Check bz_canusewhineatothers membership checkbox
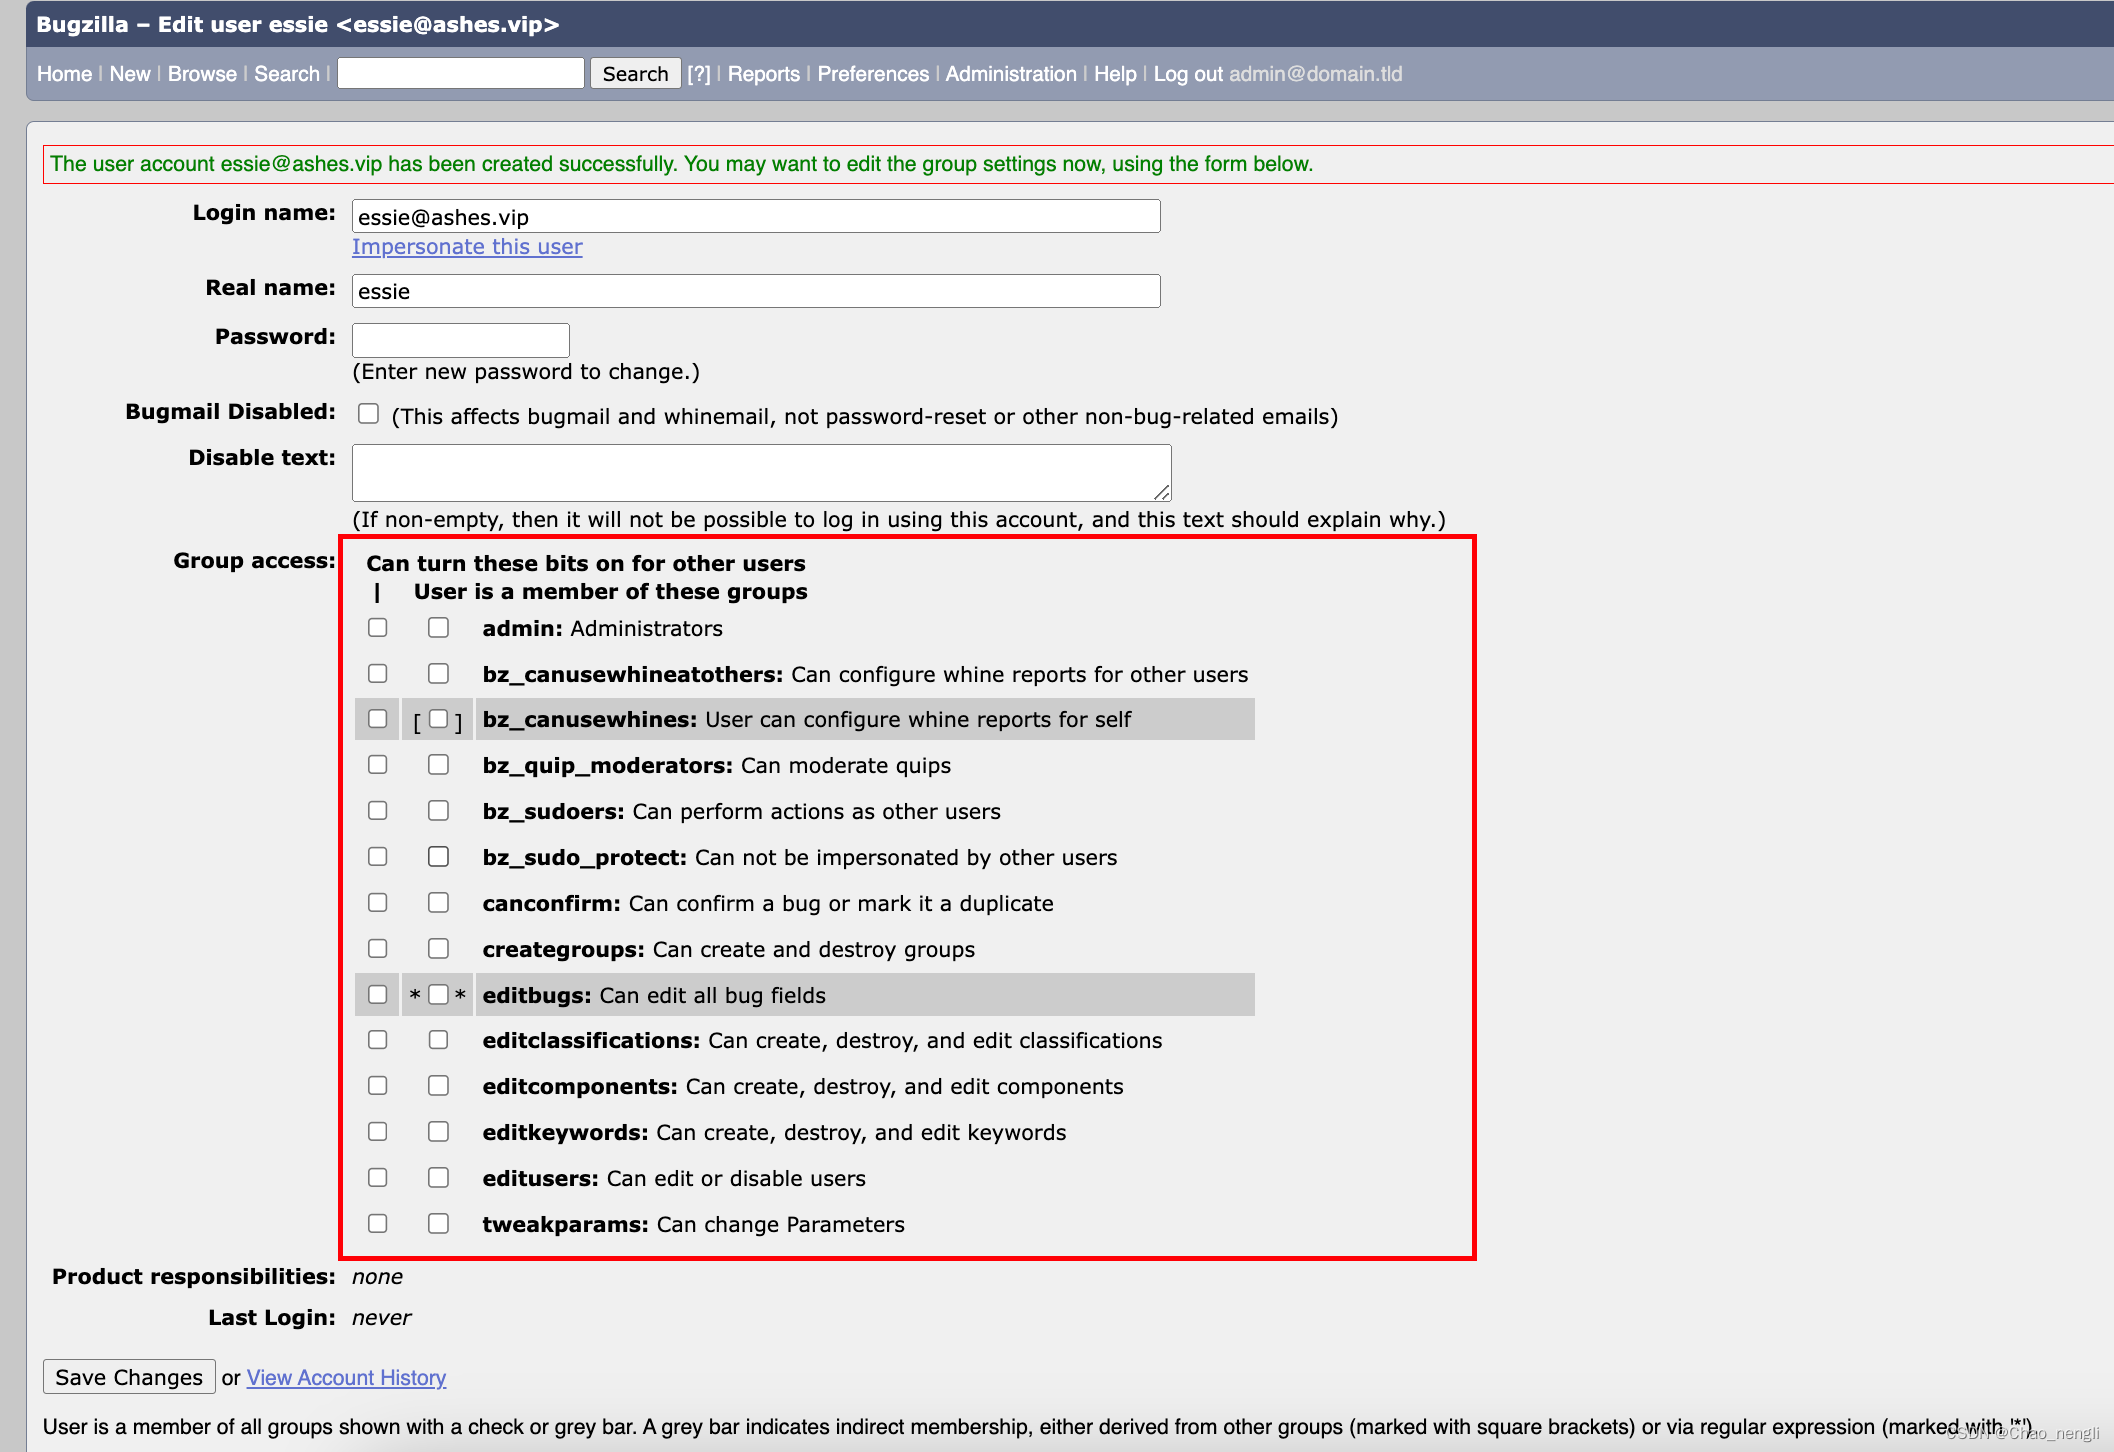Image resolution: width=2114 pixels, height=1452 pixels. [x=439, y=674]
